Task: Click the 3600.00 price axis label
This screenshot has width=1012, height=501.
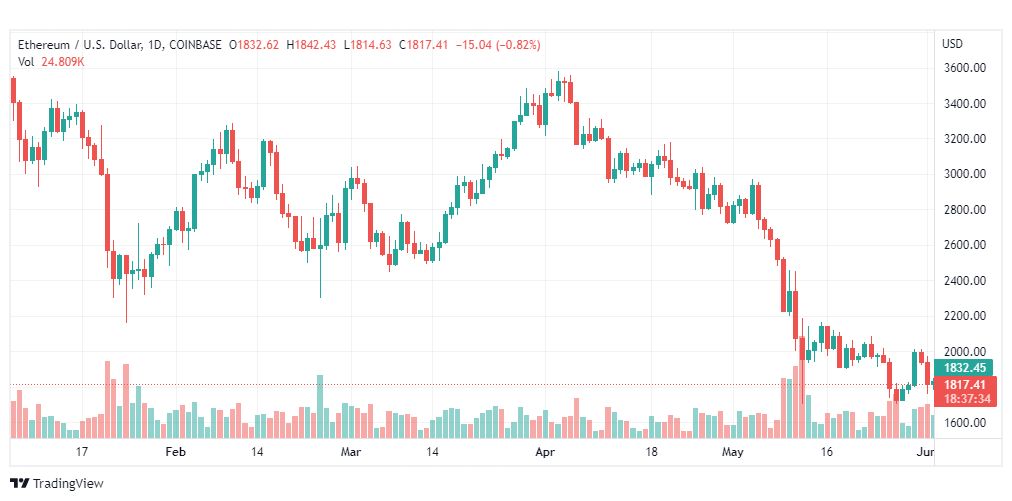Action: coord(964,68)
